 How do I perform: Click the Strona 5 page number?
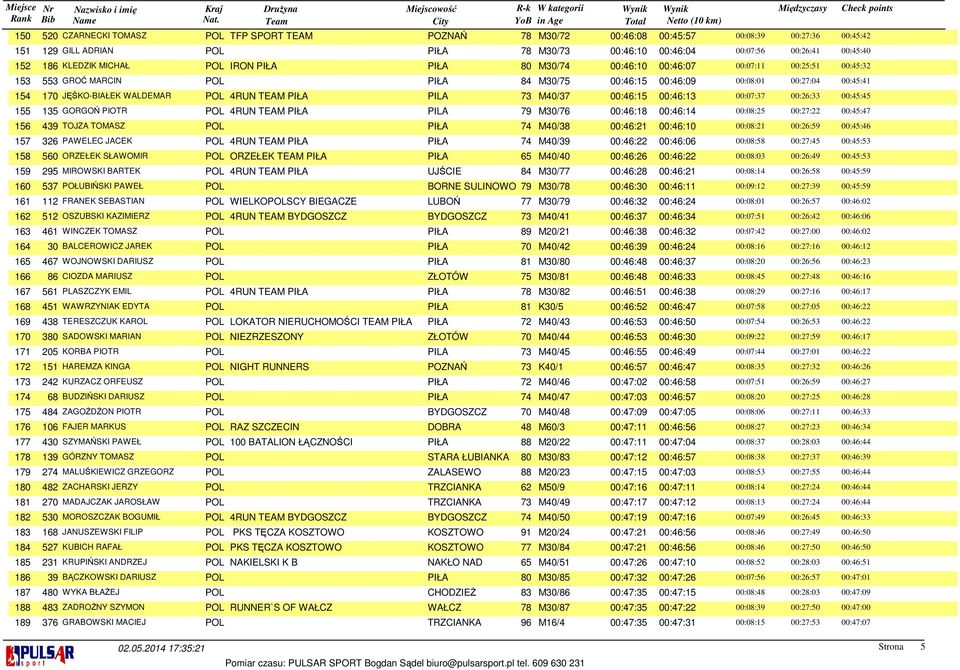901,647
